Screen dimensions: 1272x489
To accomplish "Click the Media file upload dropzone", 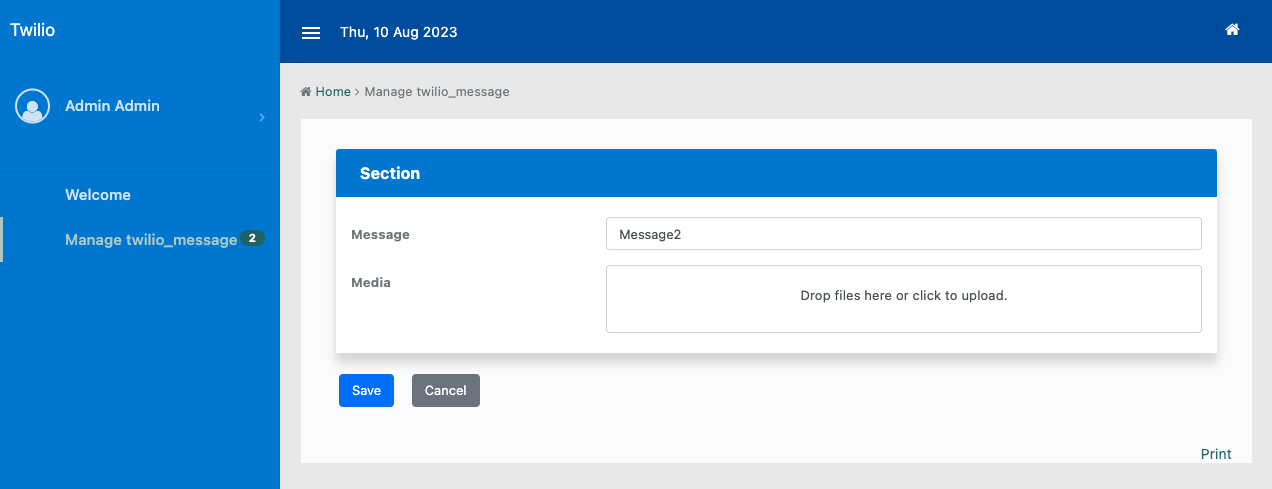I will tap(903, 297).
